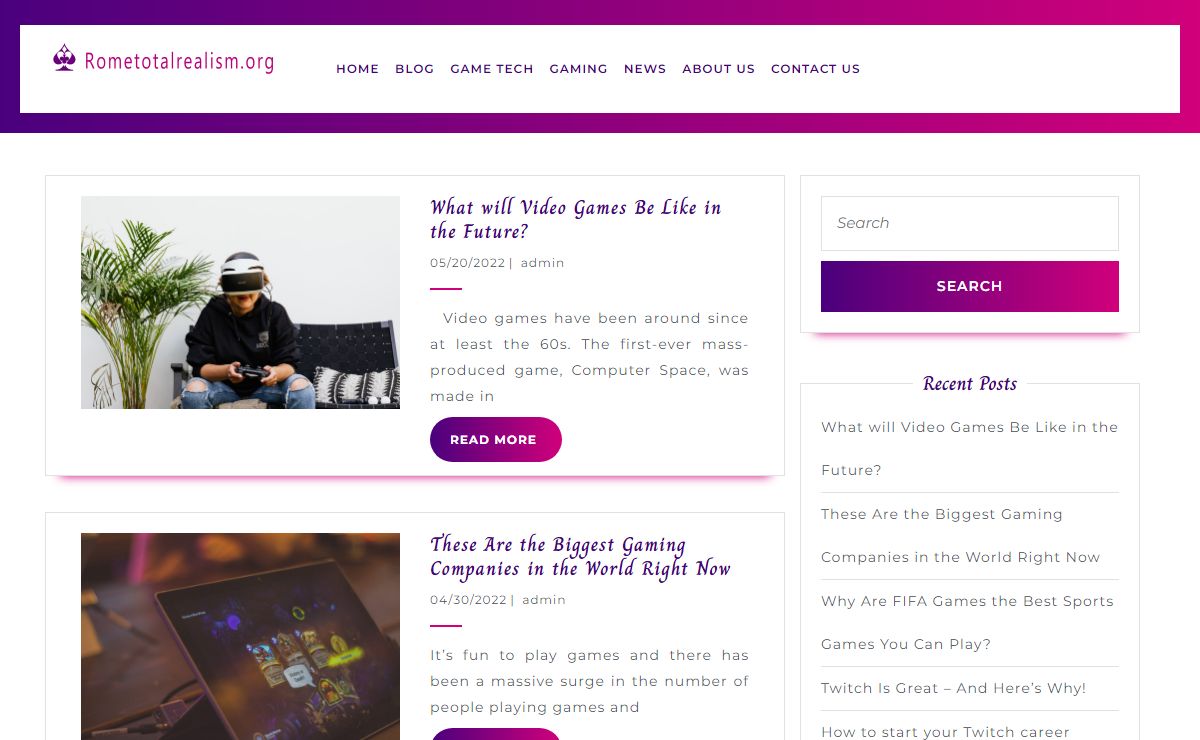Open the Blog menu item
The height and width of the screenshot is (740, 1200).
point(414,69)
